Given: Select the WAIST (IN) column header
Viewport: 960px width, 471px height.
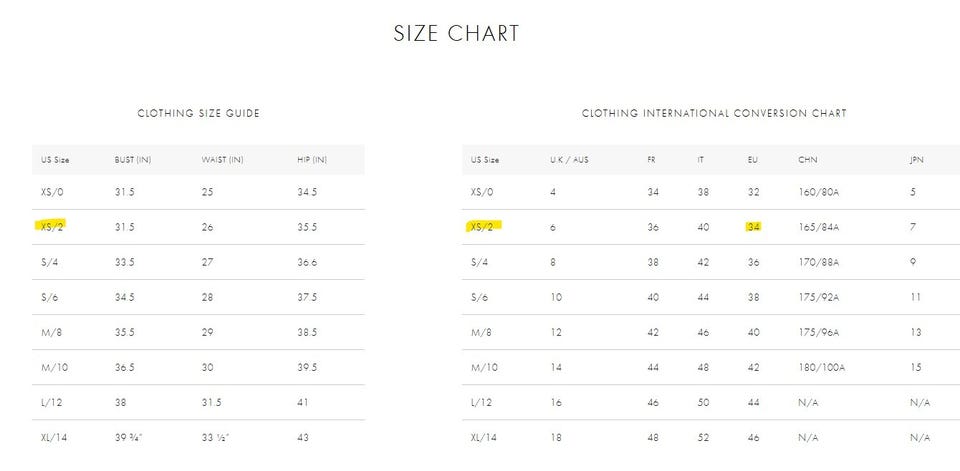Looking at the screenshot, I should coord(222,160).
